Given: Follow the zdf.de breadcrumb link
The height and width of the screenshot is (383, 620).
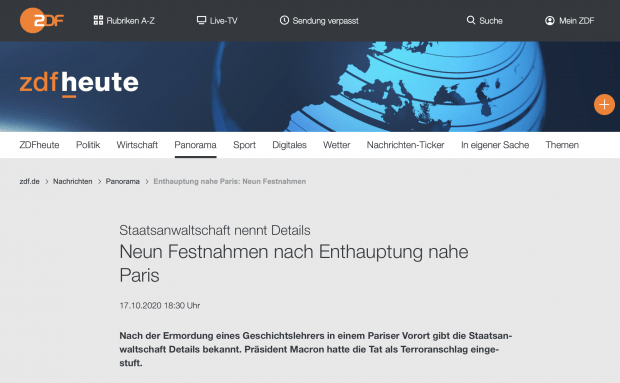Looking at the screenshot, I should pyautogui.click(x=30, y=181).
